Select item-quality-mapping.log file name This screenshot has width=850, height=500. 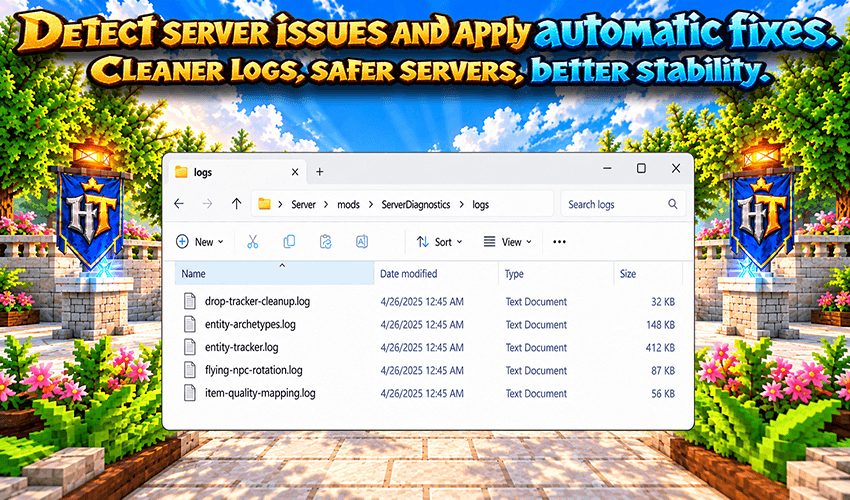[260, 393]
